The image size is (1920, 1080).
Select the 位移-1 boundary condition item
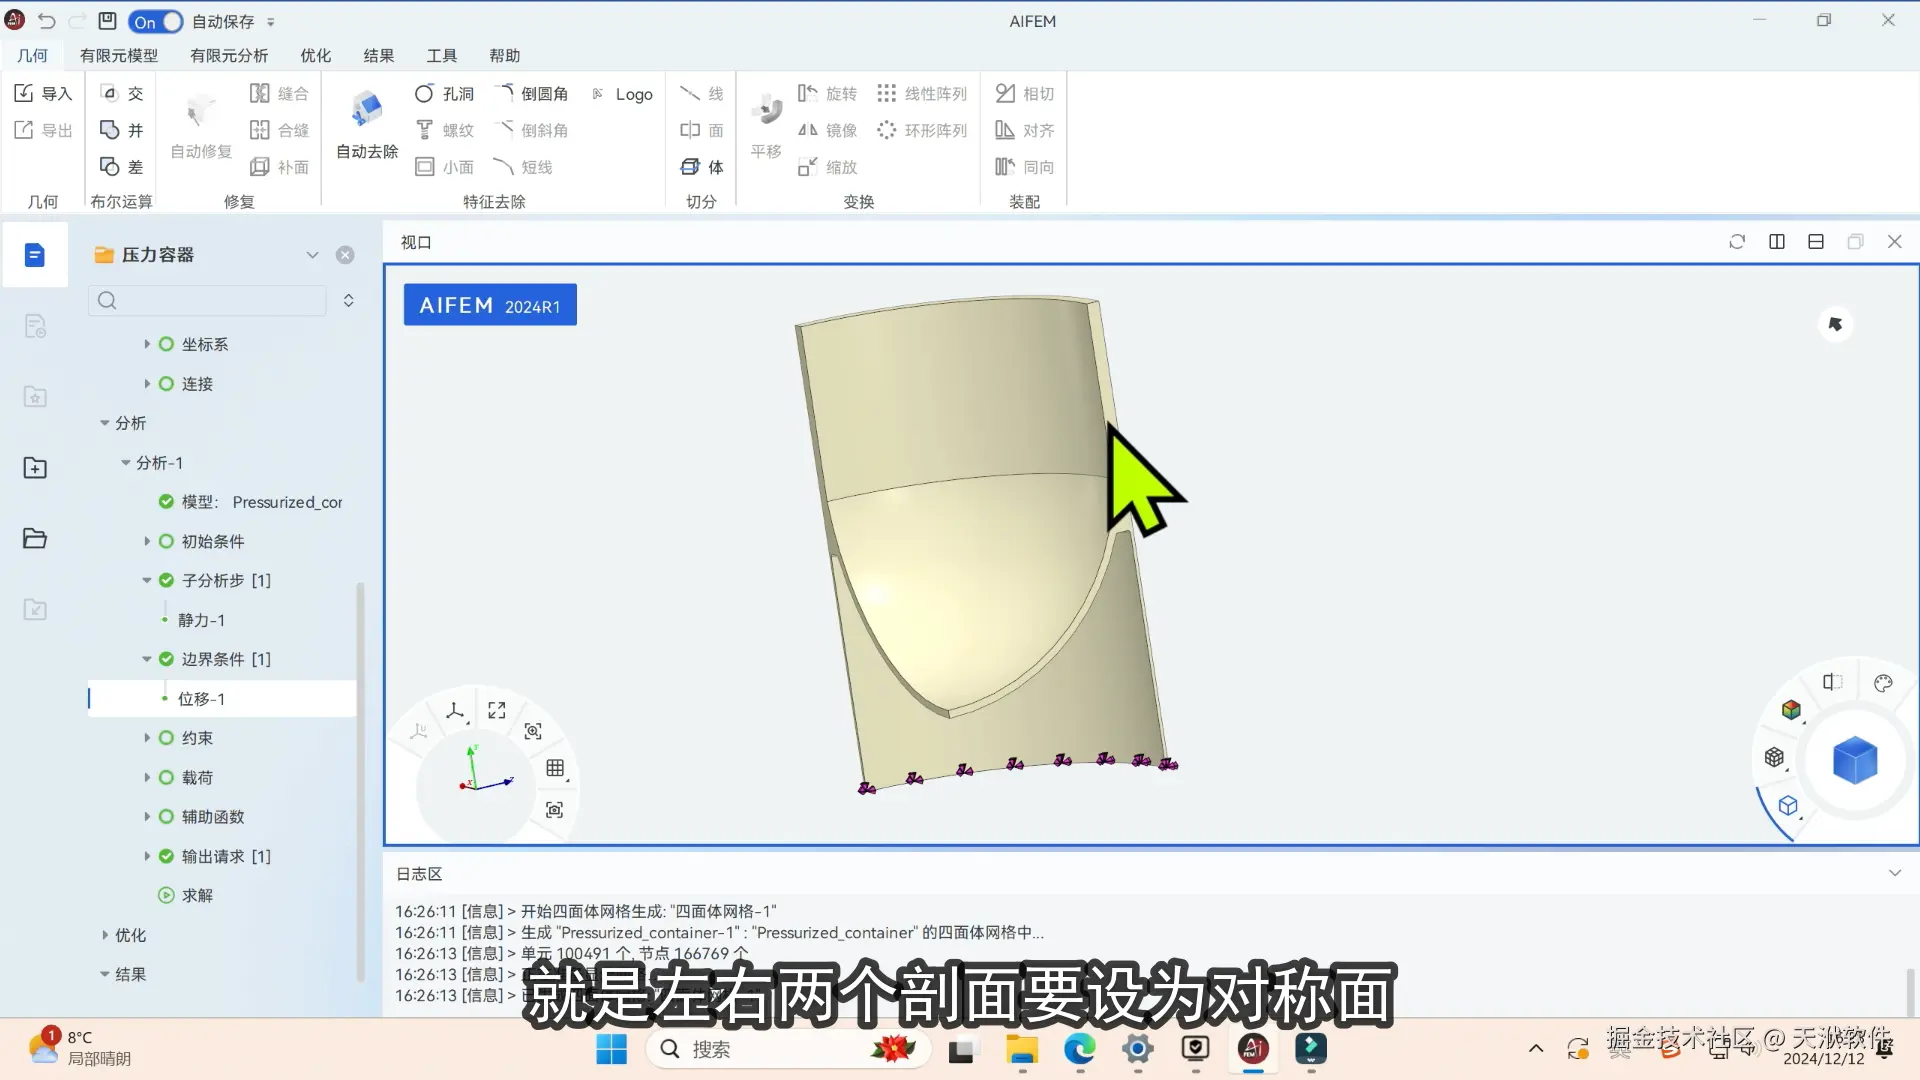[201, 699]
